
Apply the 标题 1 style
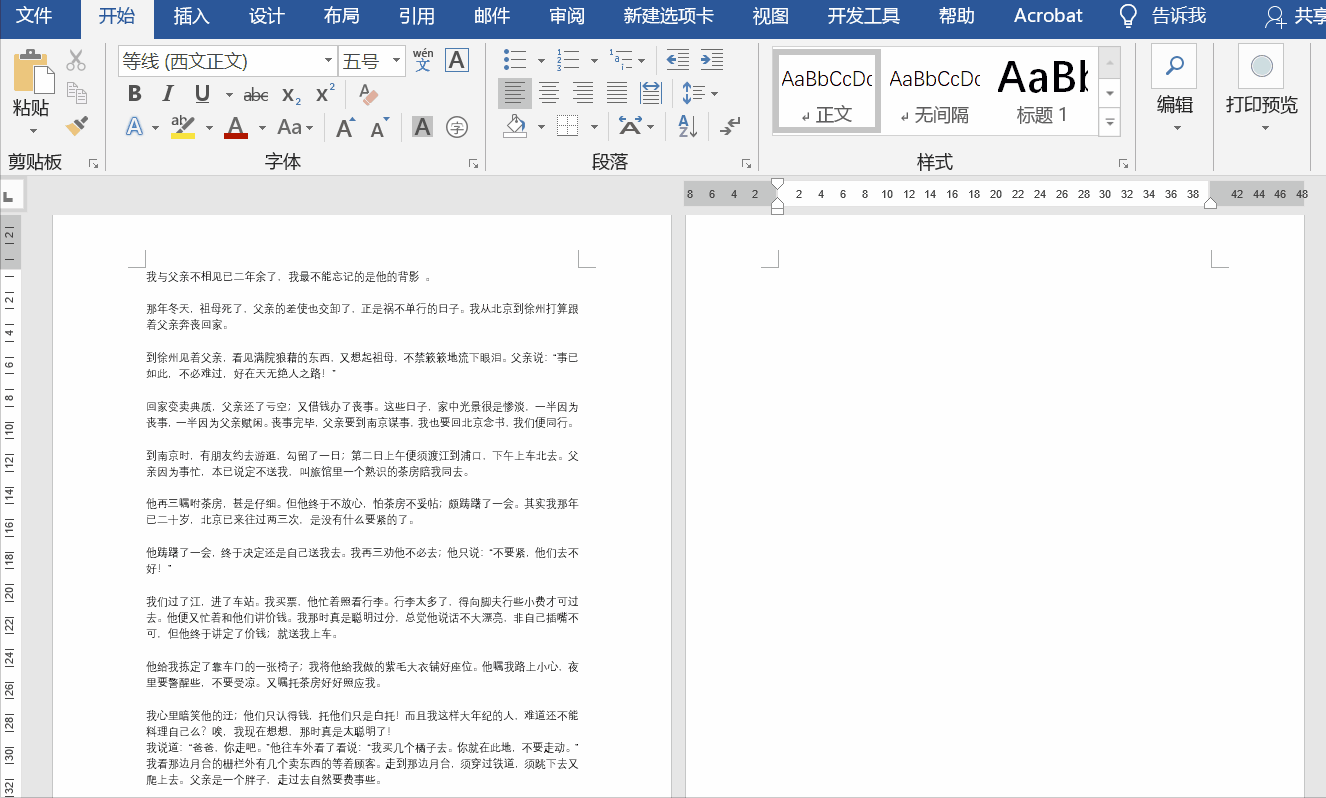(x=1040, y=90)
